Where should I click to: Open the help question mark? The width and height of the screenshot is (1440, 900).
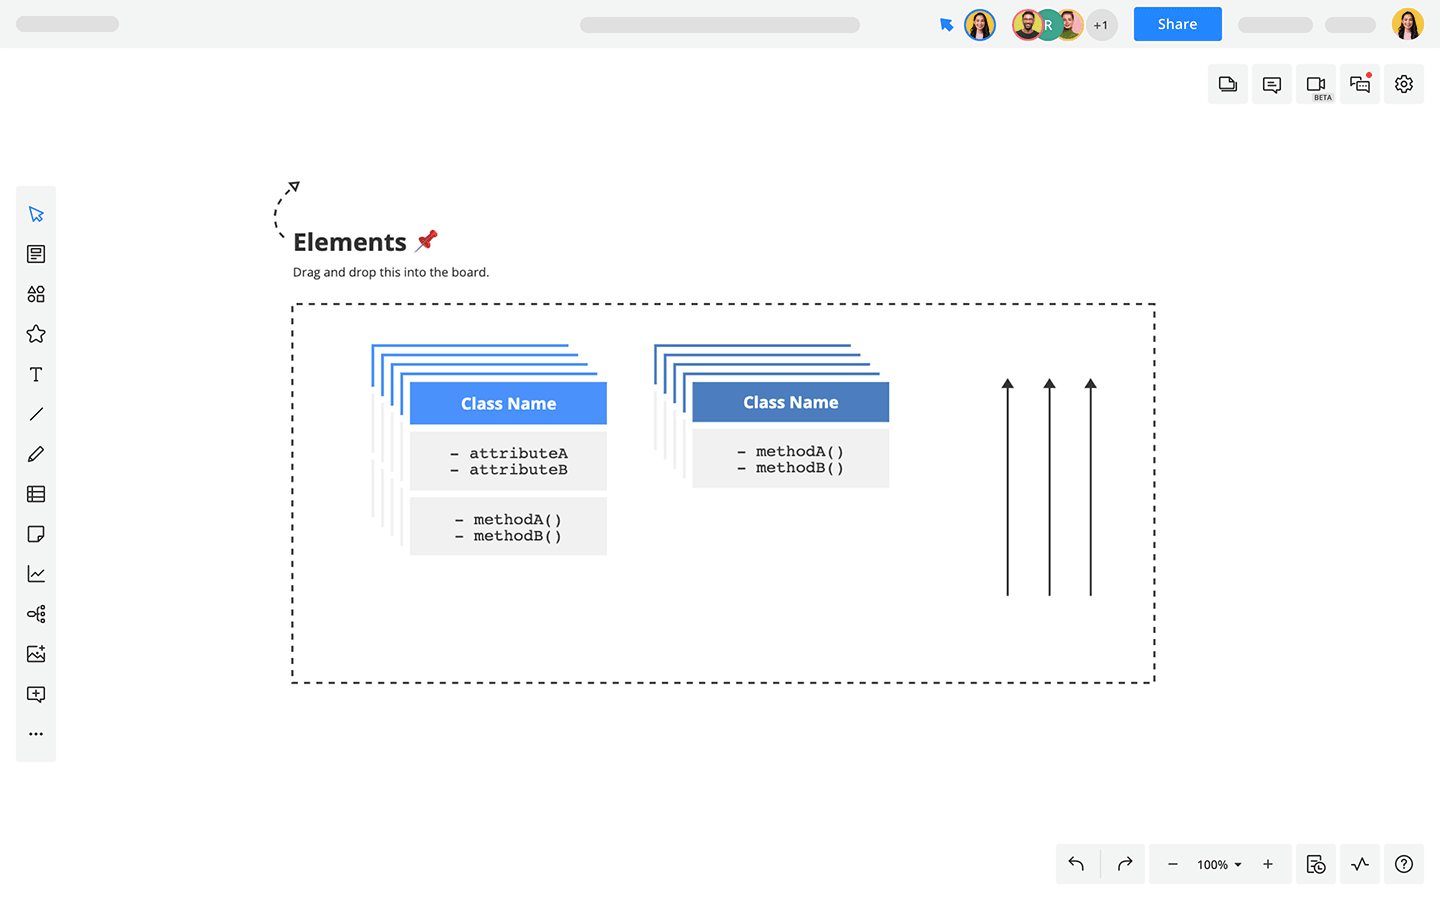1404,864
